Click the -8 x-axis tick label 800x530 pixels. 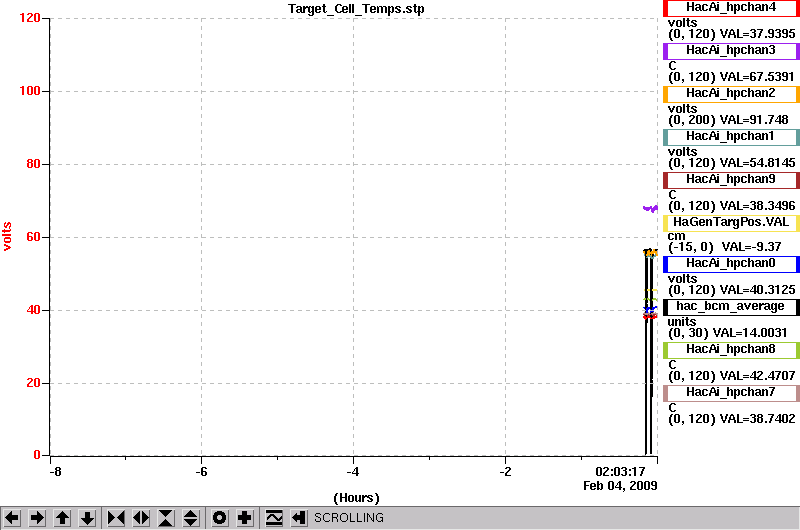coord(55,471)
